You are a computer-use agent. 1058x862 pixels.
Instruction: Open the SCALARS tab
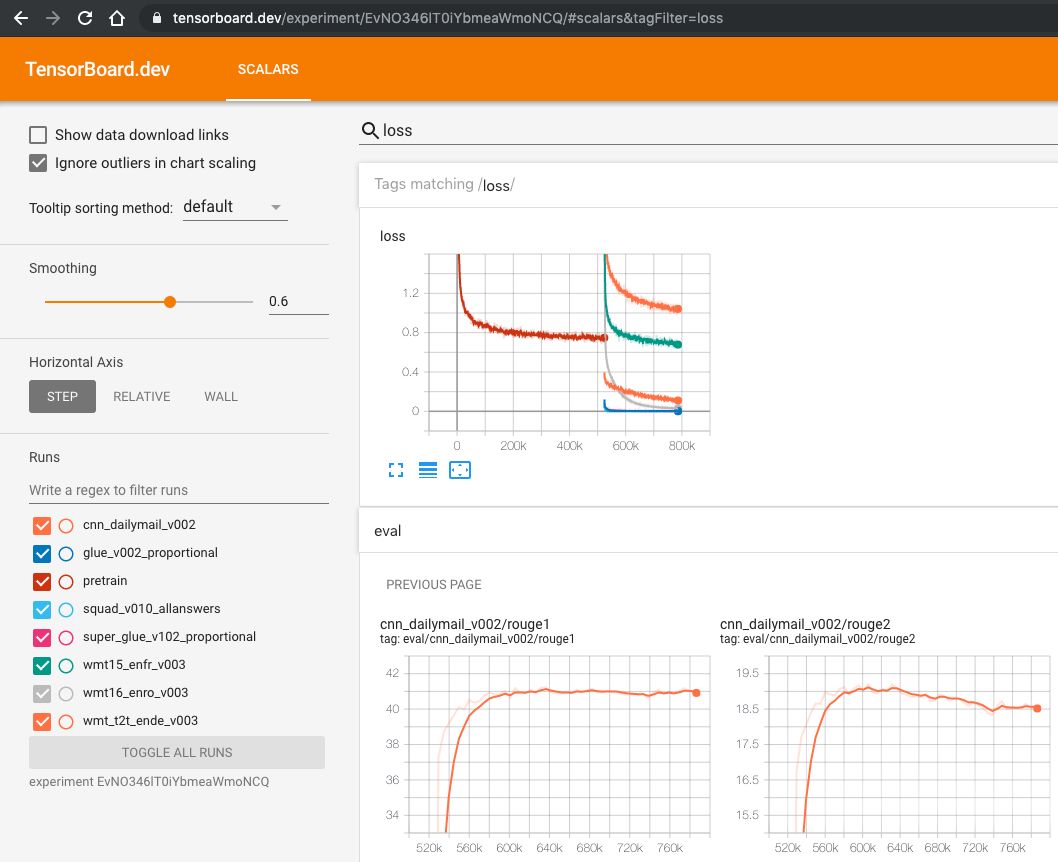268,70
